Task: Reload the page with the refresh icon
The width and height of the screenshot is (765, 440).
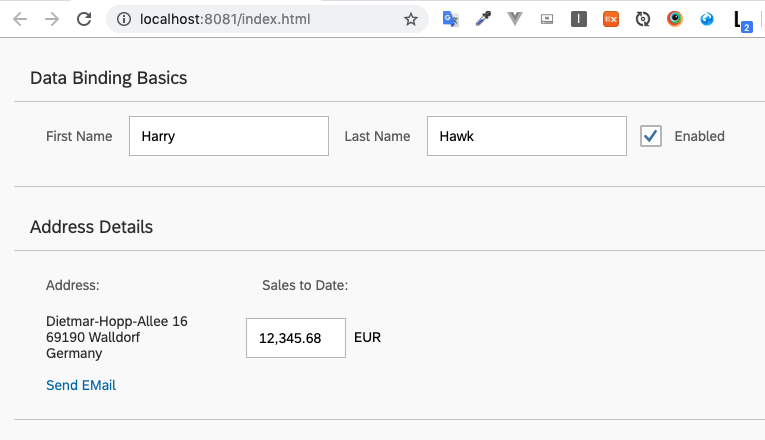Action: point(84,19)
